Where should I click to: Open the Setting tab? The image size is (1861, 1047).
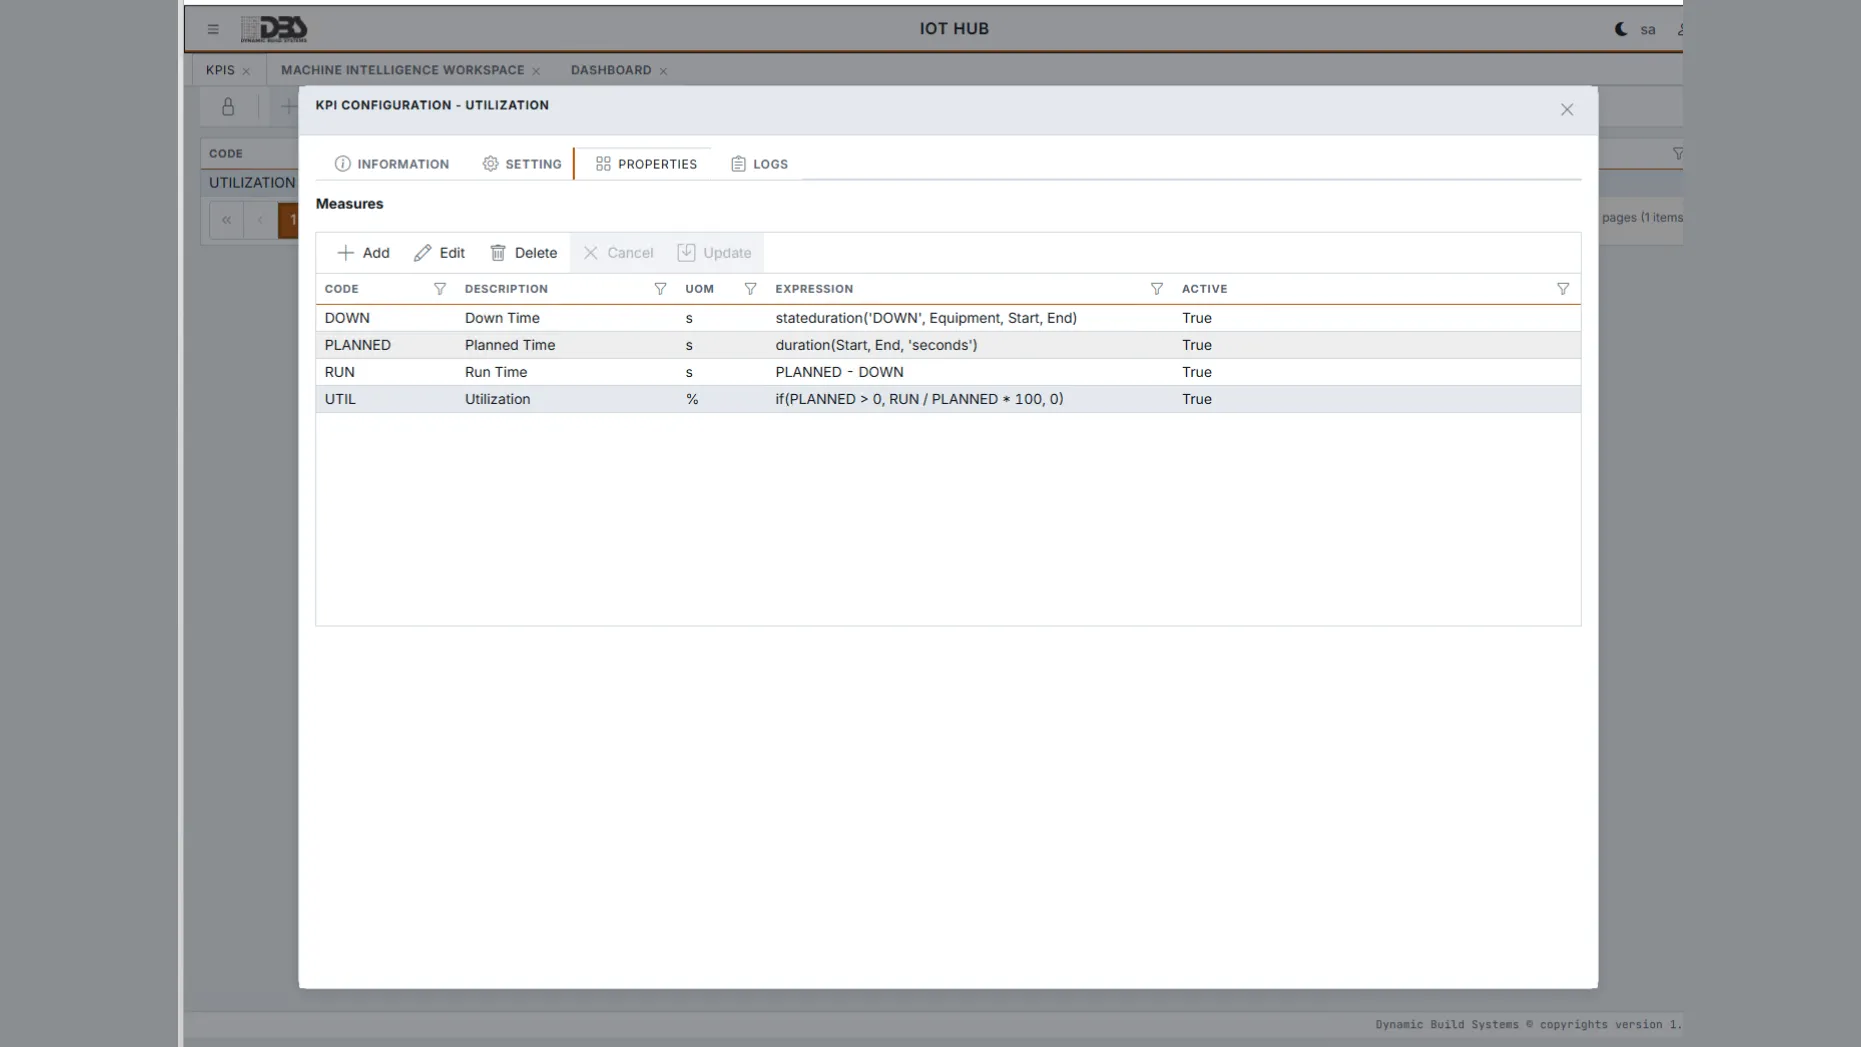click(x=522, y=164)
